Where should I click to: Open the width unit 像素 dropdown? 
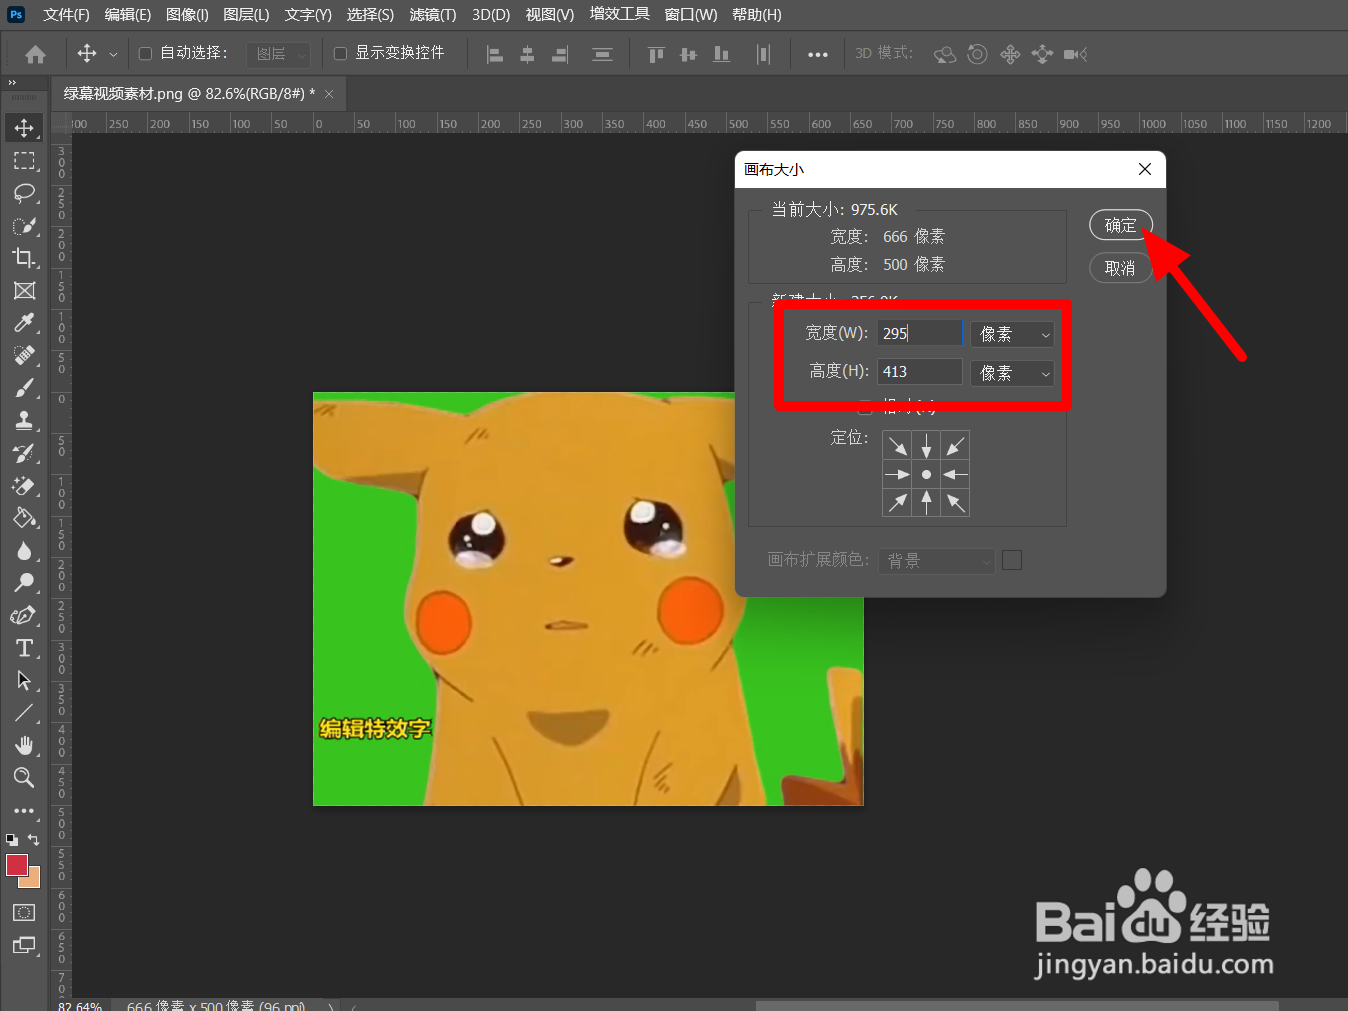click(x=1012, y=334)
